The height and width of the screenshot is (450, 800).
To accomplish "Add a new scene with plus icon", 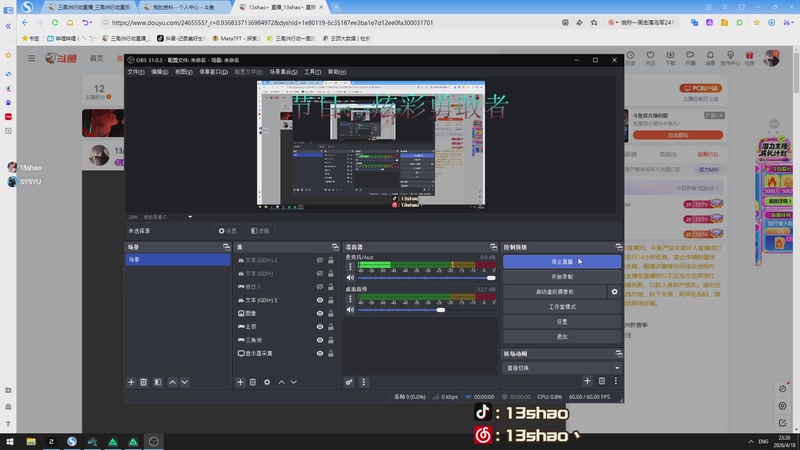I will pyautogui.click(x=131, y=382).
